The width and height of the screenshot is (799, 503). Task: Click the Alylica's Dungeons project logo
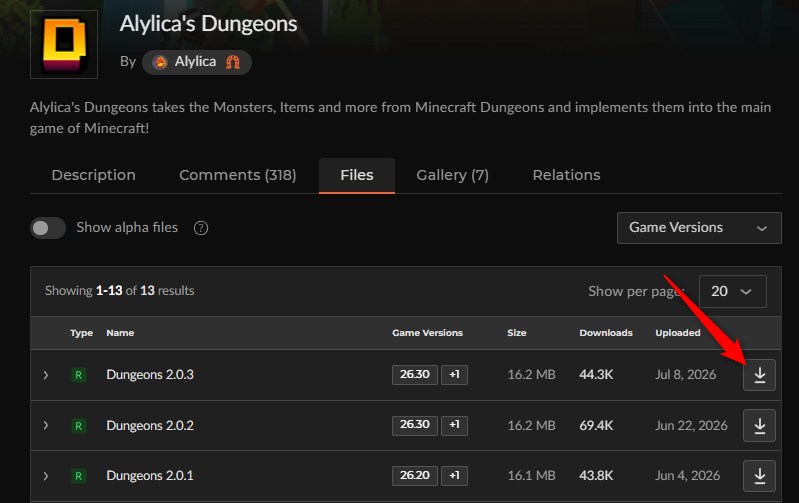pos(64,44)
